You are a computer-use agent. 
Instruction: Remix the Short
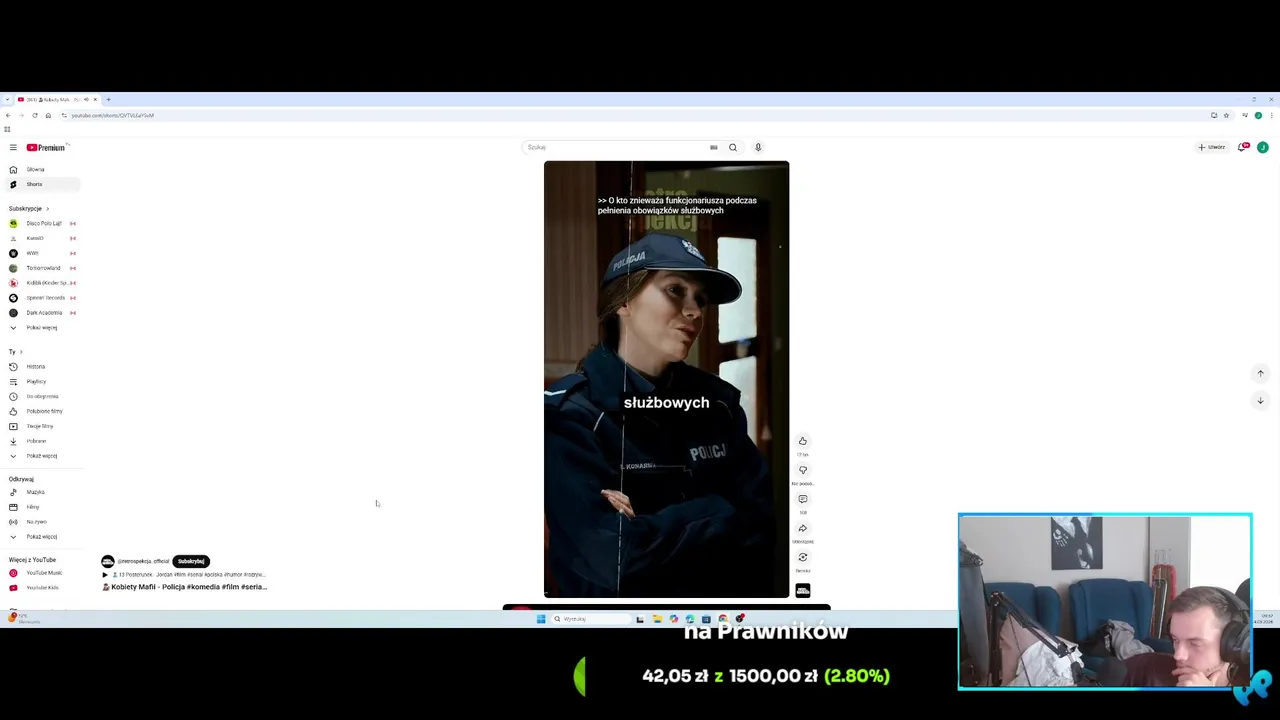(x=802, y=557)
